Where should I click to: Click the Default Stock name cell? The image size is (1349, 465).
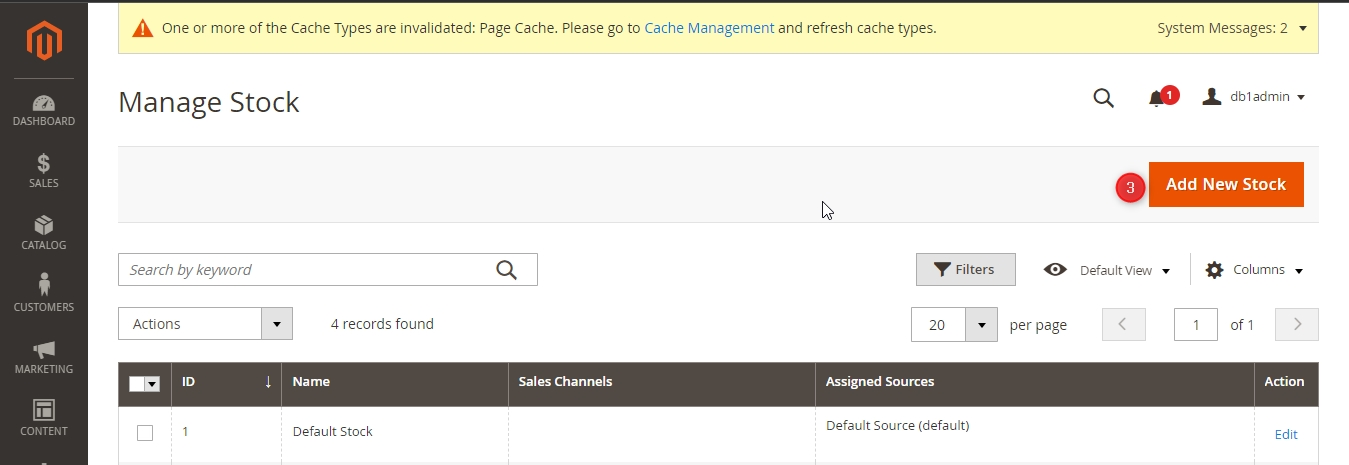pyautogui.click(x=395, y=432)
